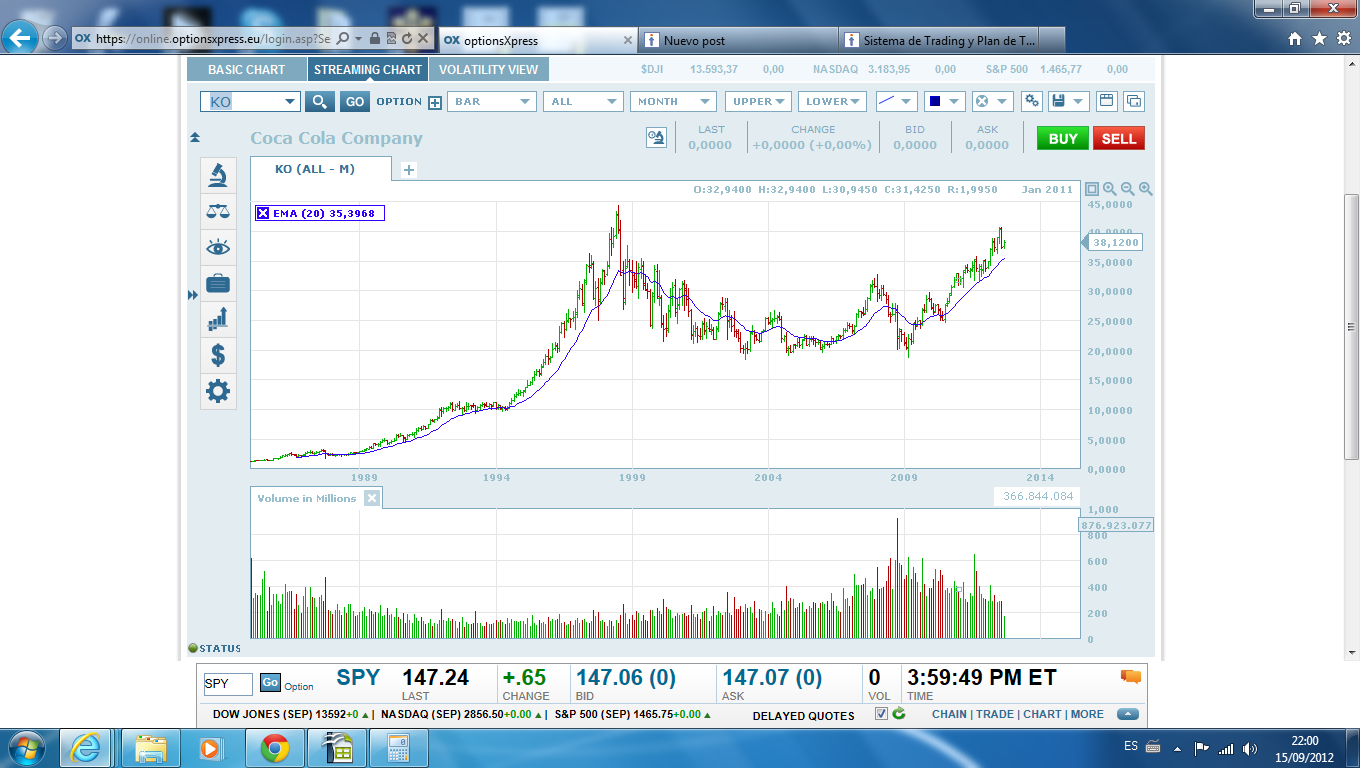Switch to the STREAMING CHART tab
Image resolution: width=1360 pixels, height=768 pixels.
[368, 69]
